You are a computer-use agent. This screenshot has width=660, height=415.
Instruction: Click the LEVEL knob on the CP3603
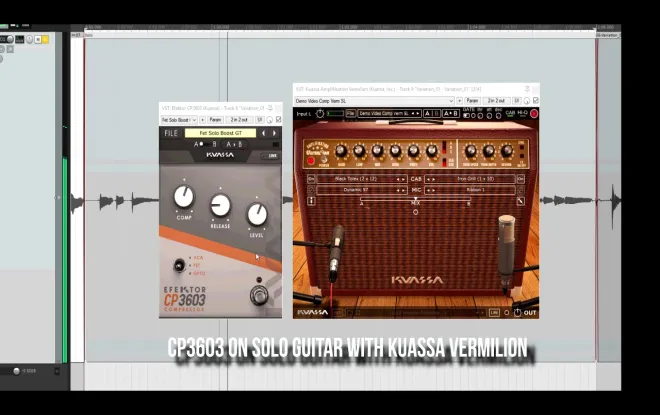point(257,214)
